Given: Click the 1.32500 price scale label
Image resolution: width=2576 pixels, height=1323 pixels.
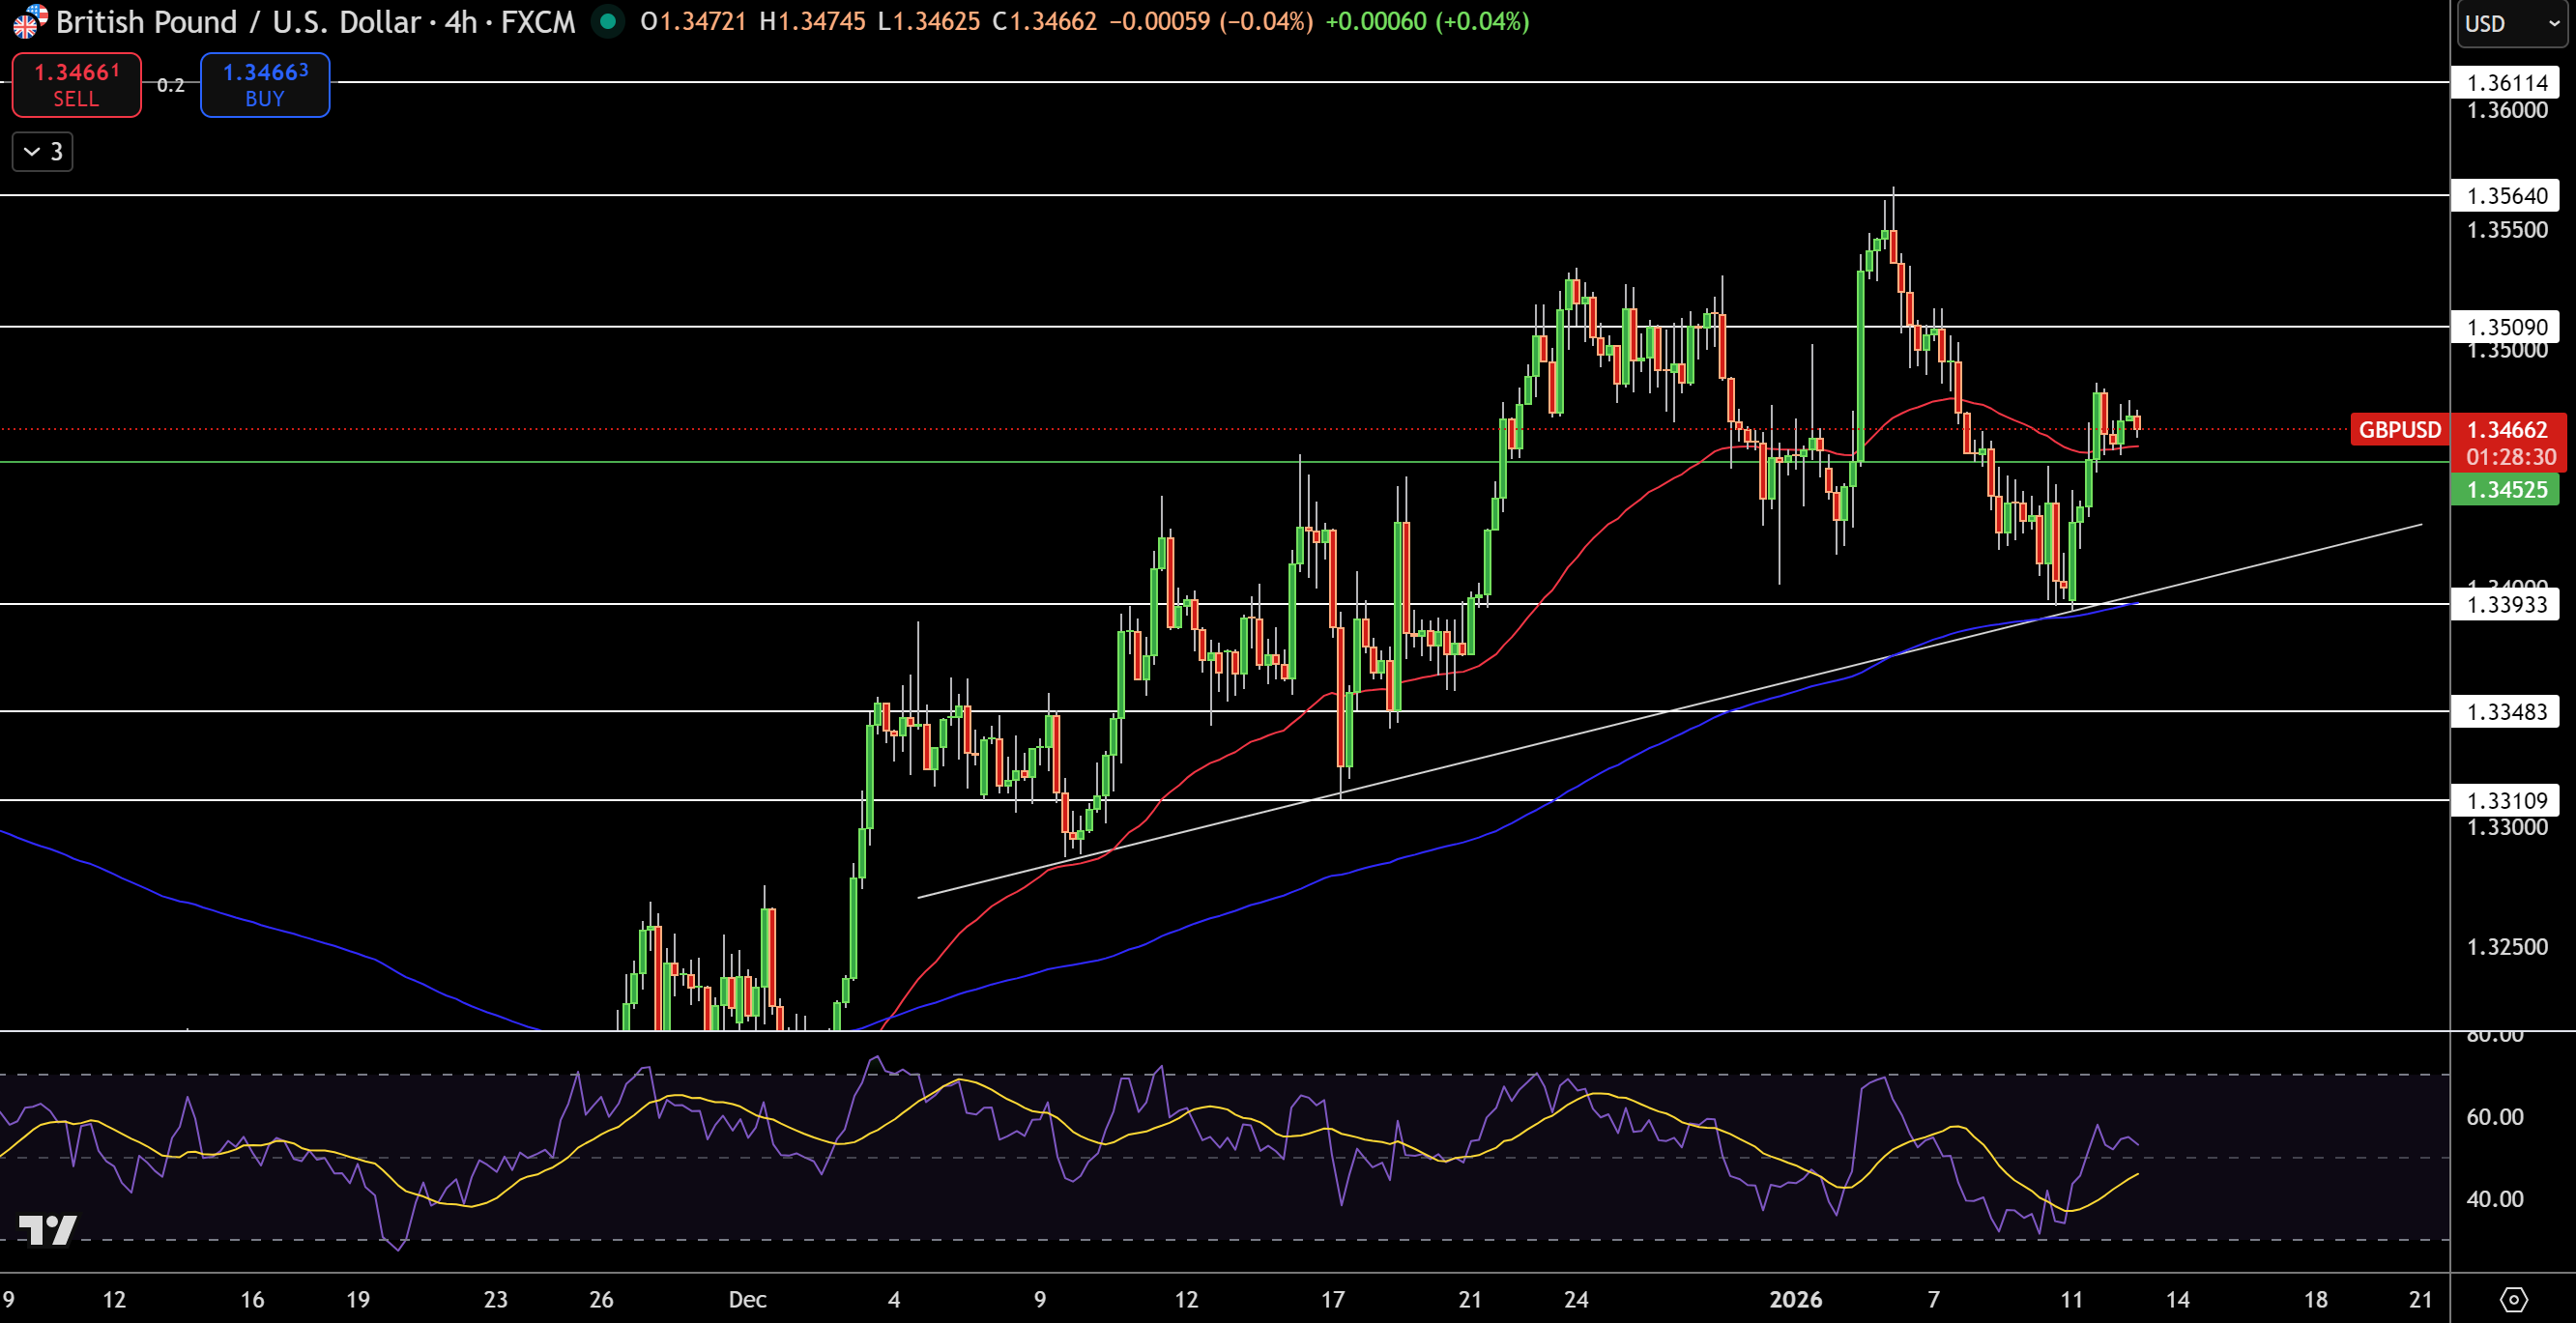Looking at the screenshot, I should [x=2506, y=946].
